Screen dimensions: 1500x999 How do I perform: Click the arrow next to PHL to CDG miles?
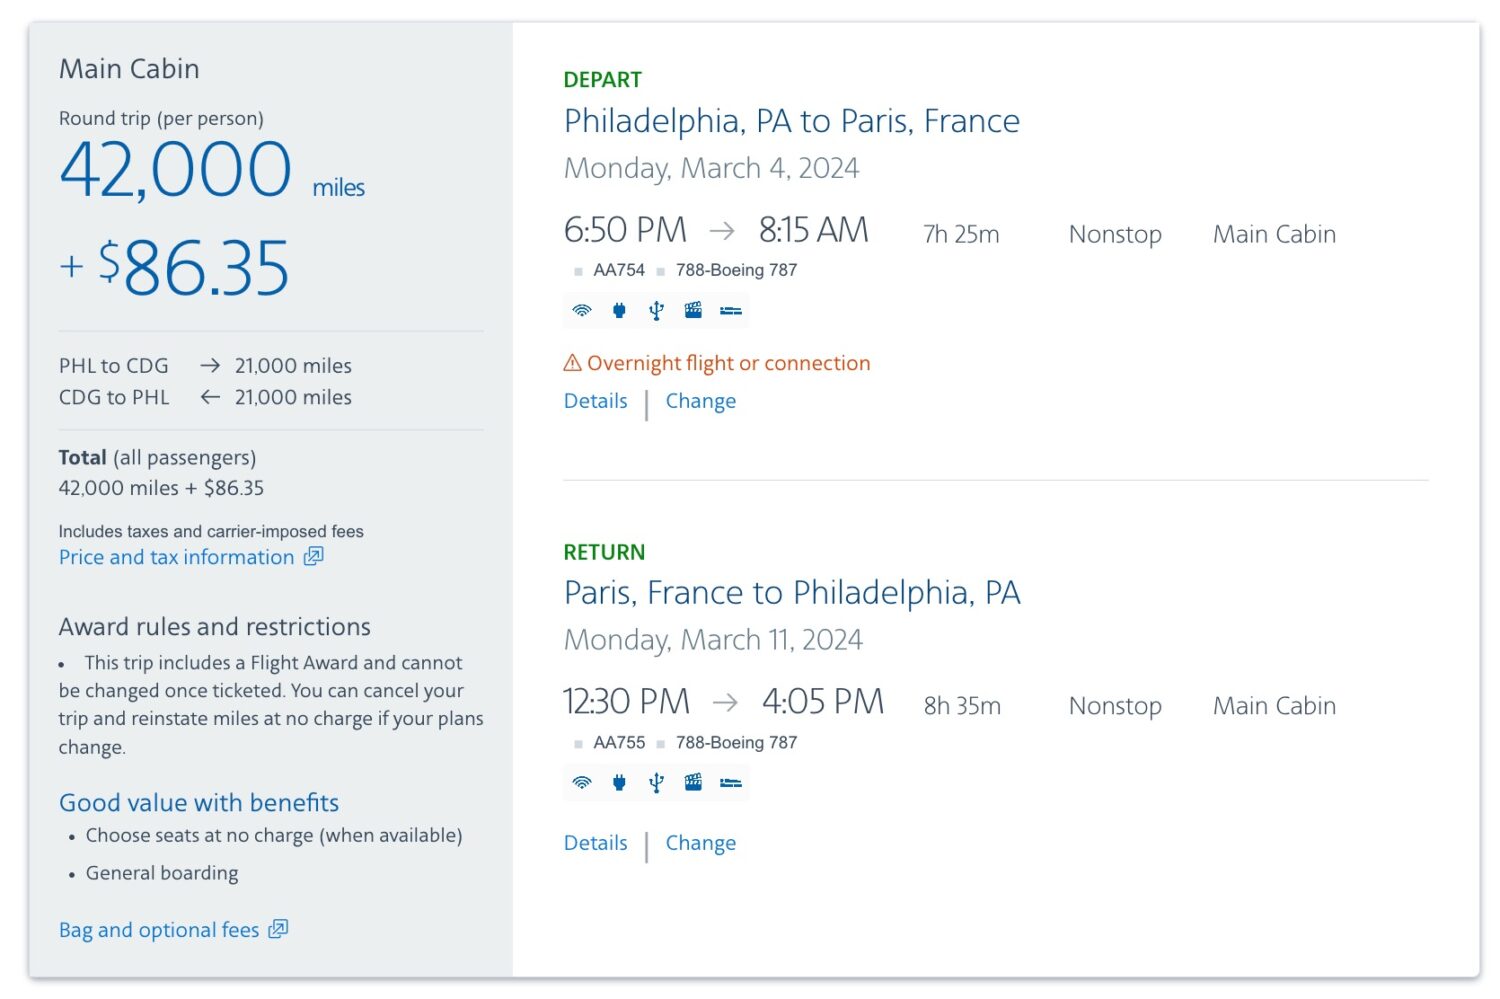pyautogui.click(x=210, y=365)
